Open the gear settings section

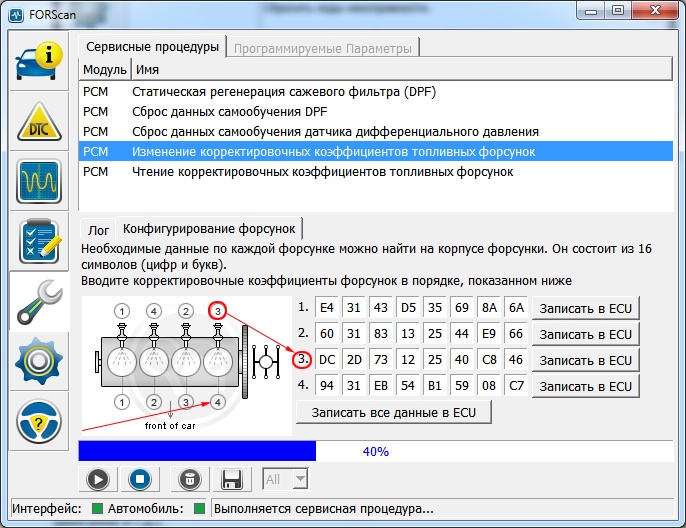tap(39, 361)
